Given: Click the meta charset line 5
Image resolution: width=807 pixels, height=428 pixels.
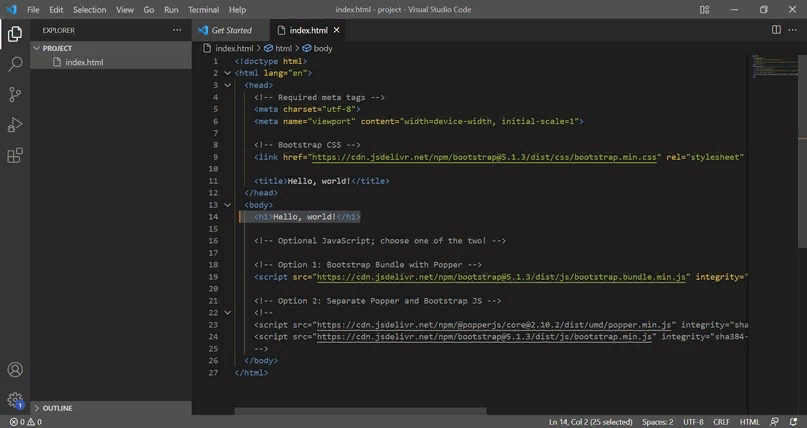Looking at the screenshot, I should tap(307, 109).
